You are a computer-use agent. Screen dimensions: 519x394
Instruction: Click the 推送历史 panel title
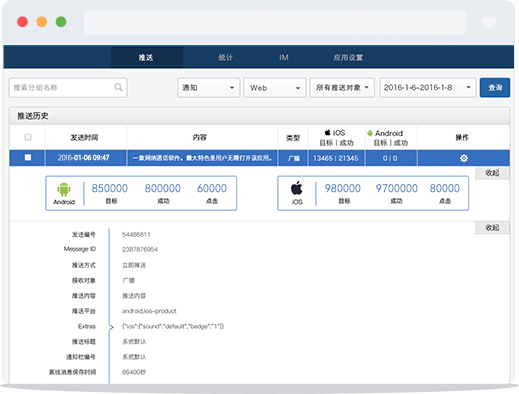click(33, 116)
